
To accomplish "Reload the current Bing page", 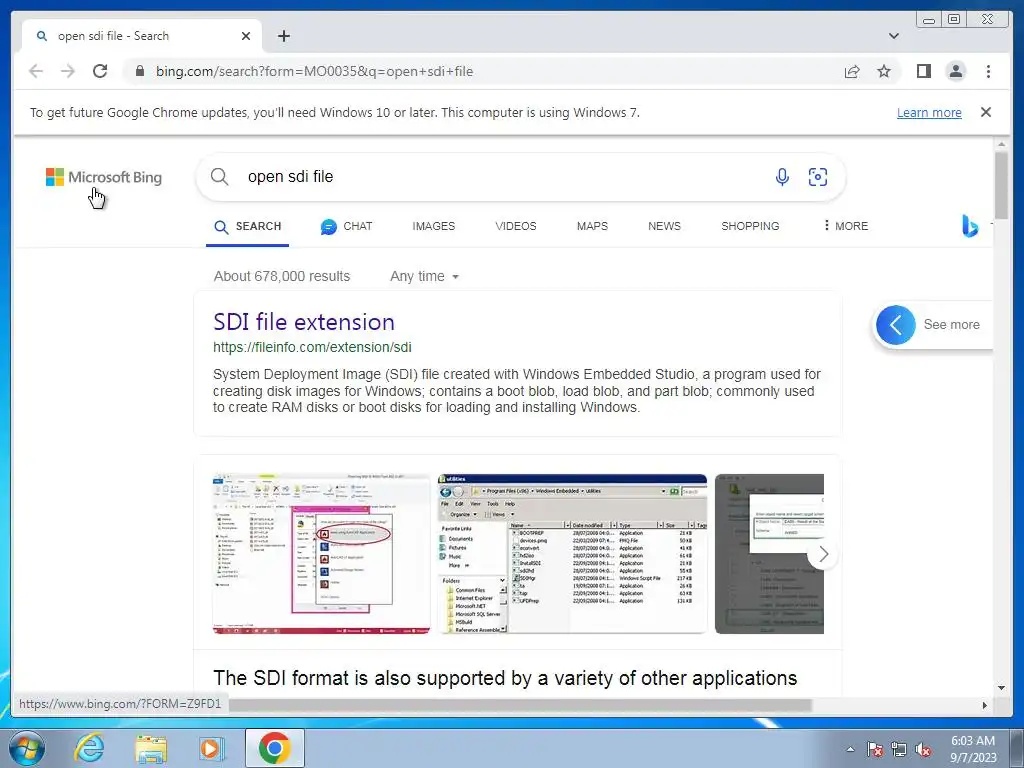I will (100, 71).
